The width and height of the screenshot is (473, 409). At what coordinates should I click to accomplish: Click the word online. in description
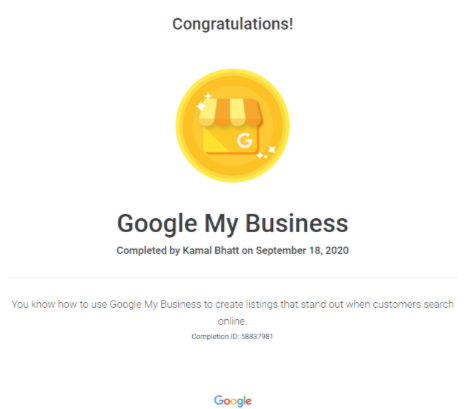coord(232,321)
